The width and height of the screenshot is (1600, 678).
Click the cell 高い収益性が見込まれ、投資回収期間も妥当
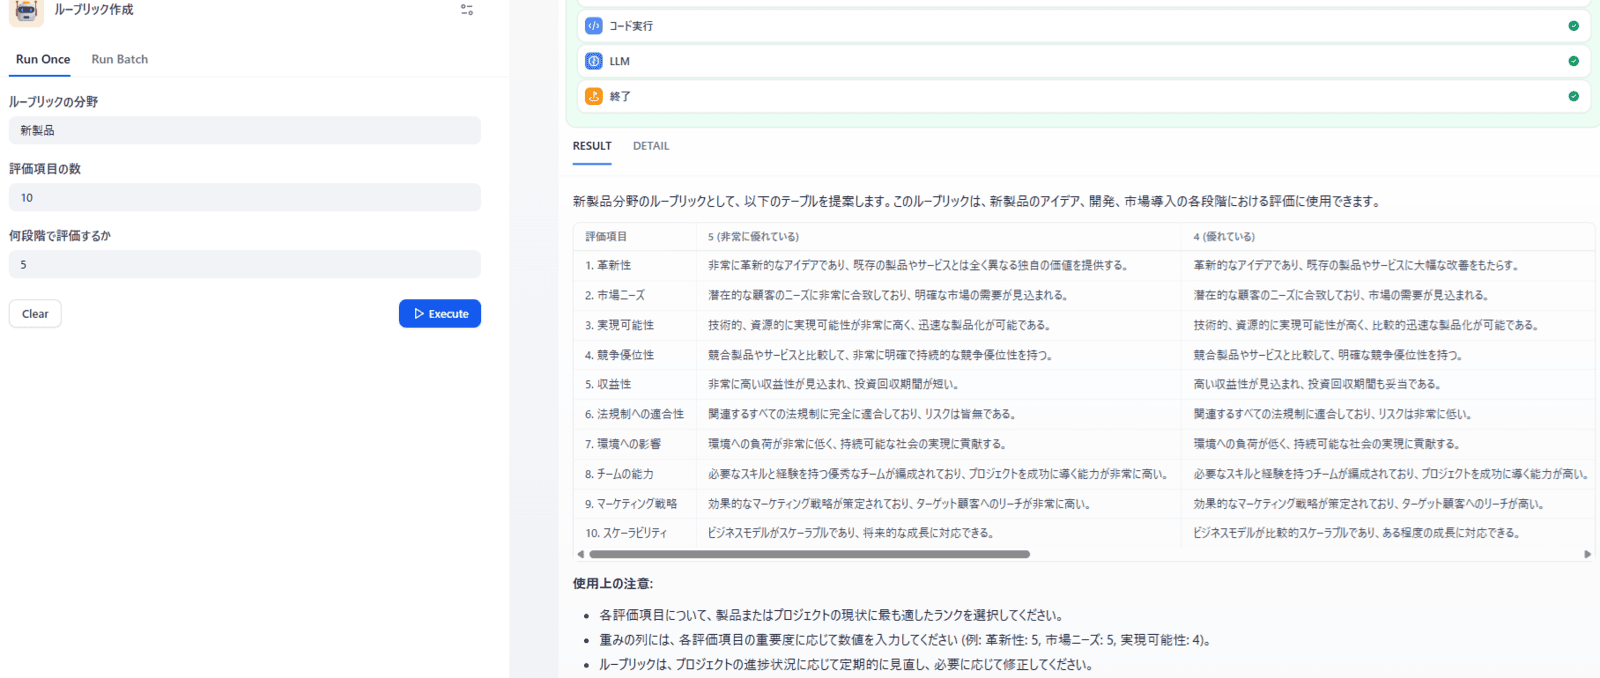pos(1317,385)
